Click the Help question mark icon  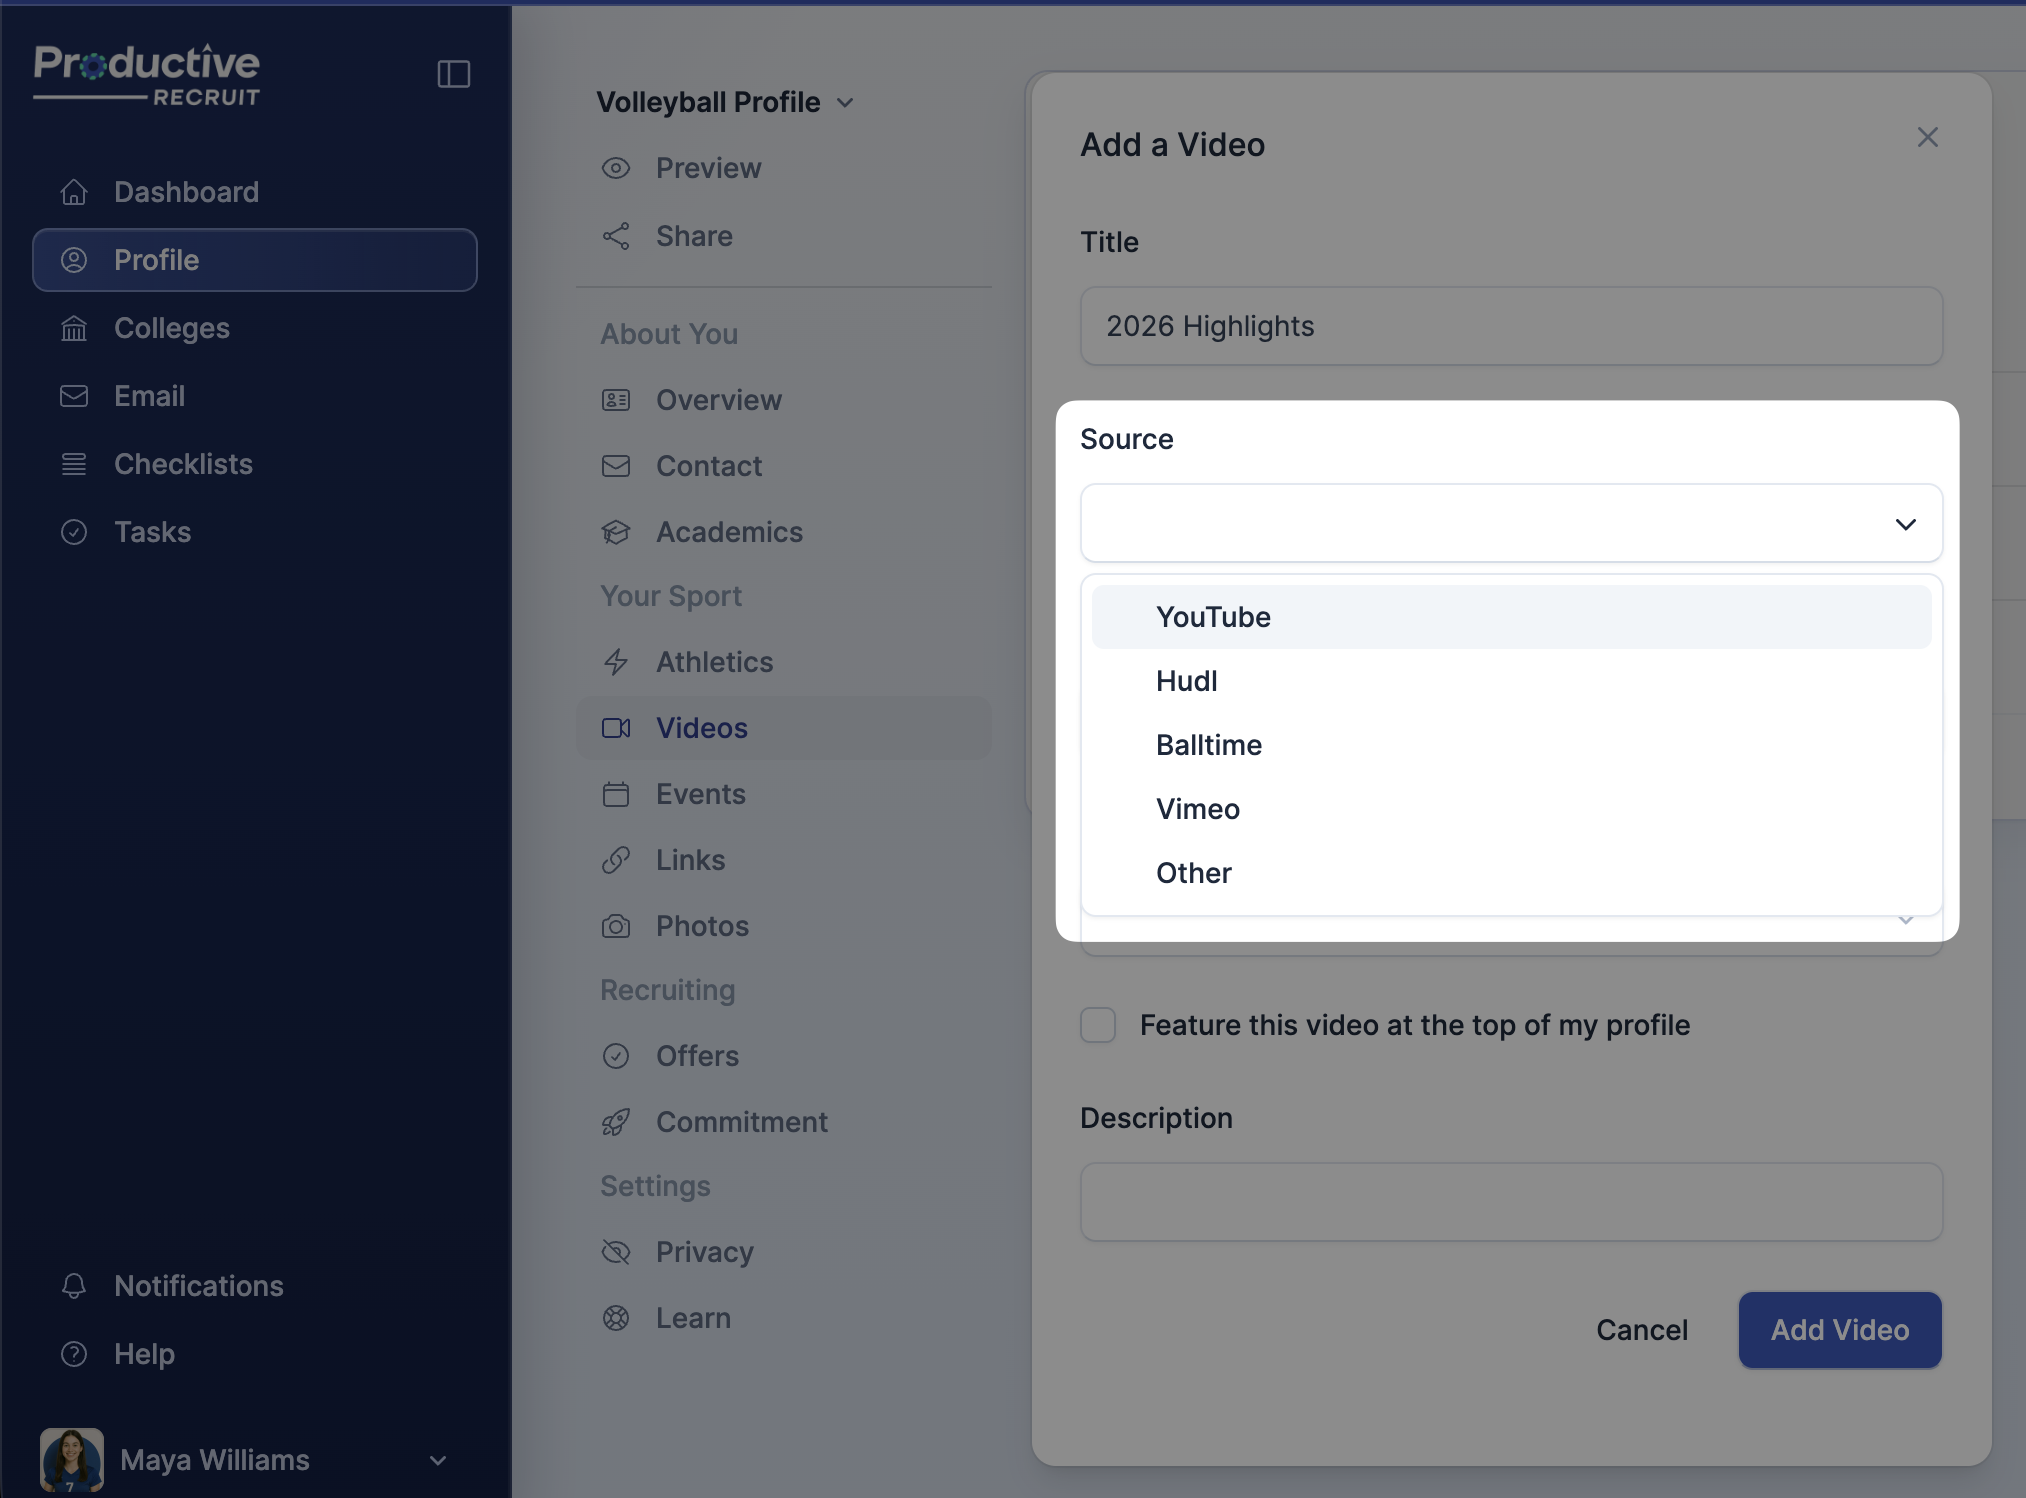(x=74, y=1354)
